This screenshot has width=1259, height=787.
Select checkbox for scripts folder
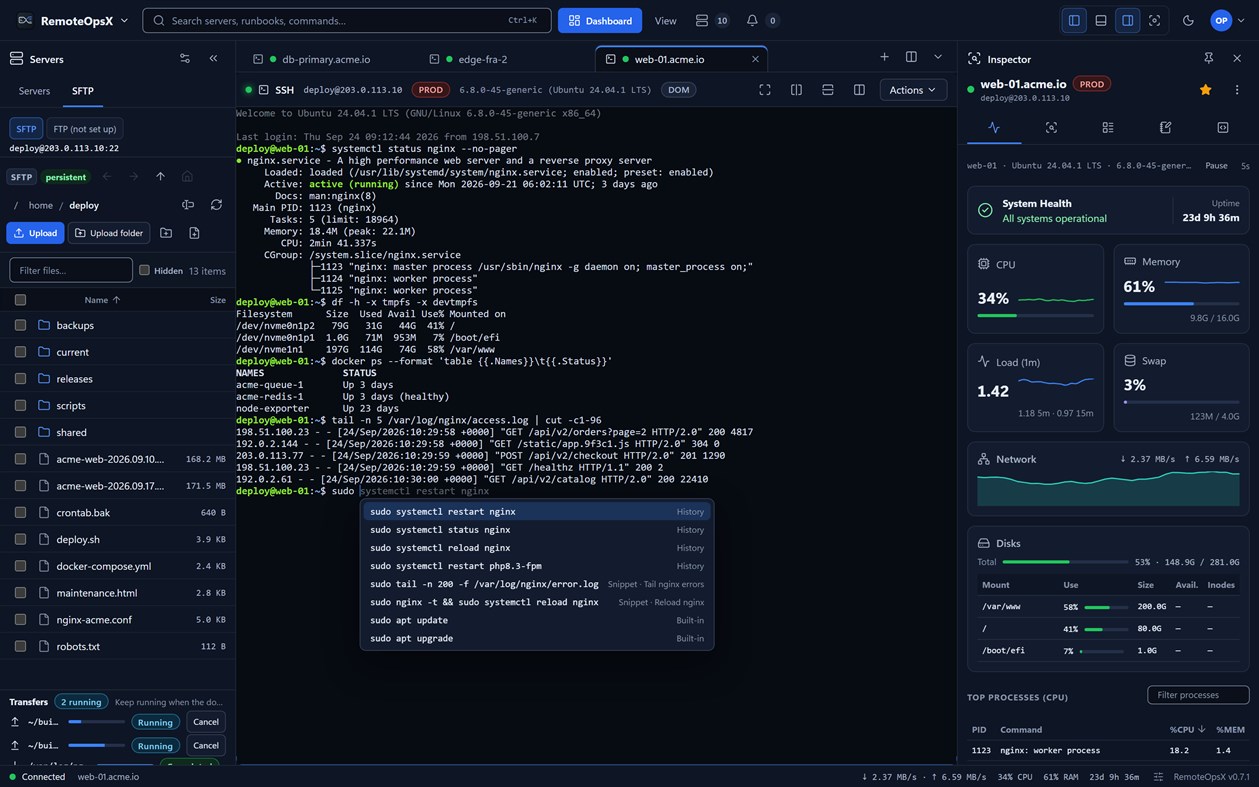(x=20, y=405)
